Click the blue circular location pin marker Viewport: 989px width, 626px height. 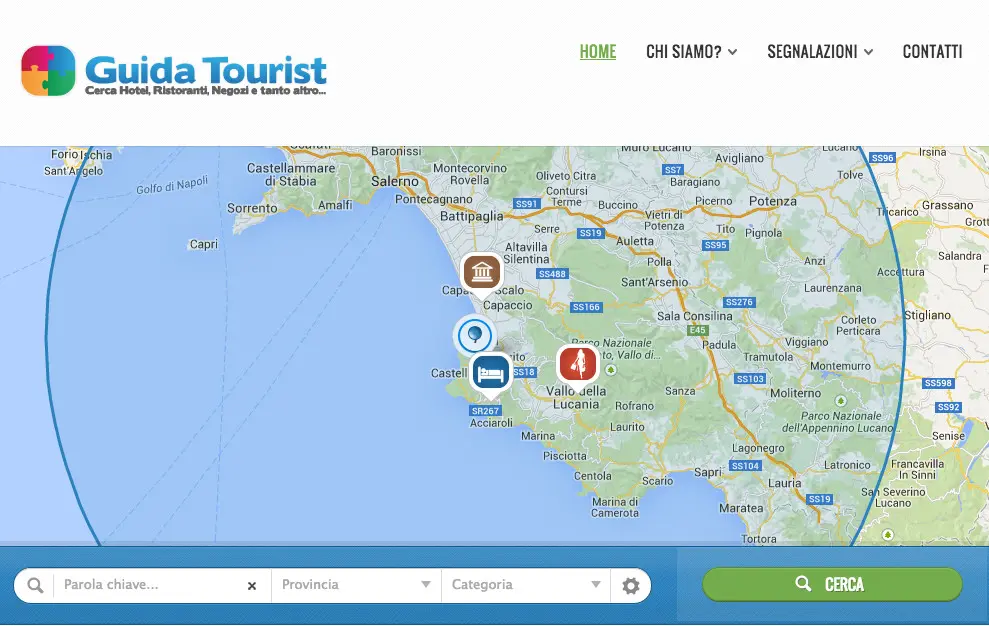pyautogui.click(x=474, y=334)
